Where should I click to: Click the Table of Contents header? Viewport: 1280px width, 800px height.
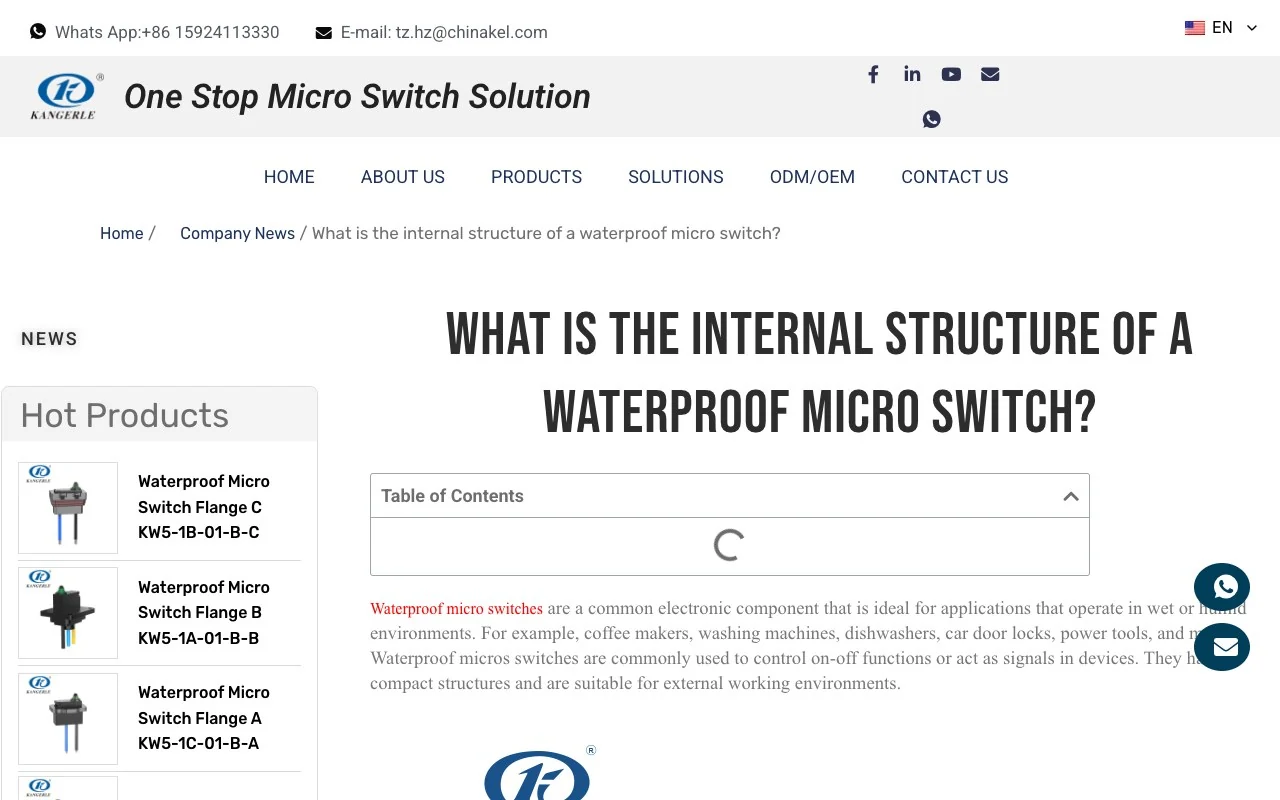pyautogui.click(x=730, y=496)
